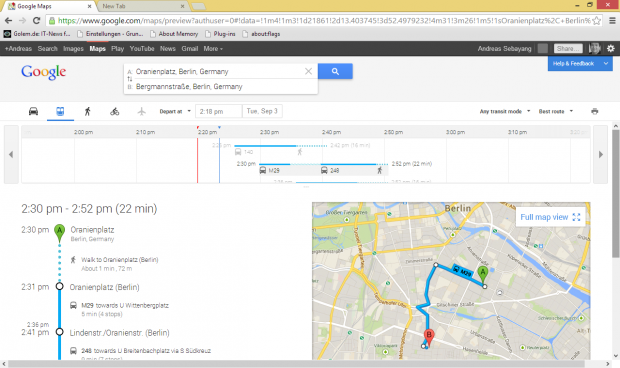Open Full map view
Viewport: 620px width, 368px height.
[550, 217]
